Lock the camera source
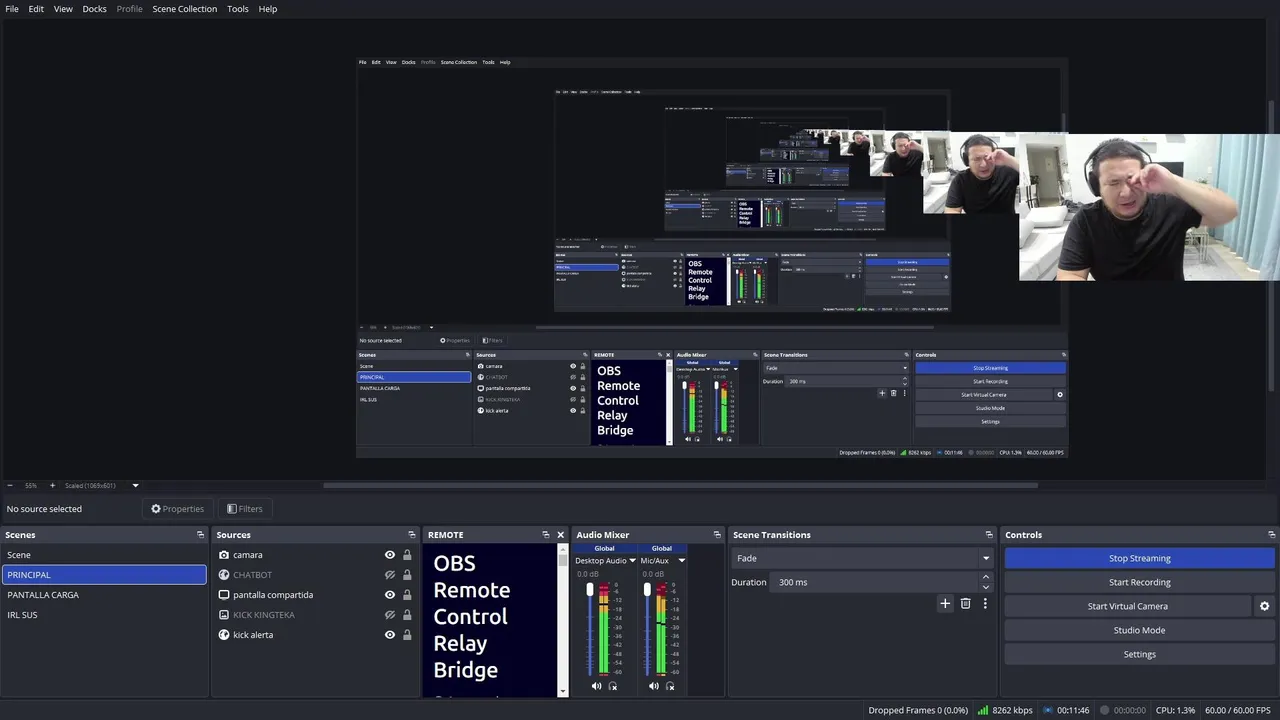The width and height of the screenshot is (1280, 720). [x=407, y=555]
